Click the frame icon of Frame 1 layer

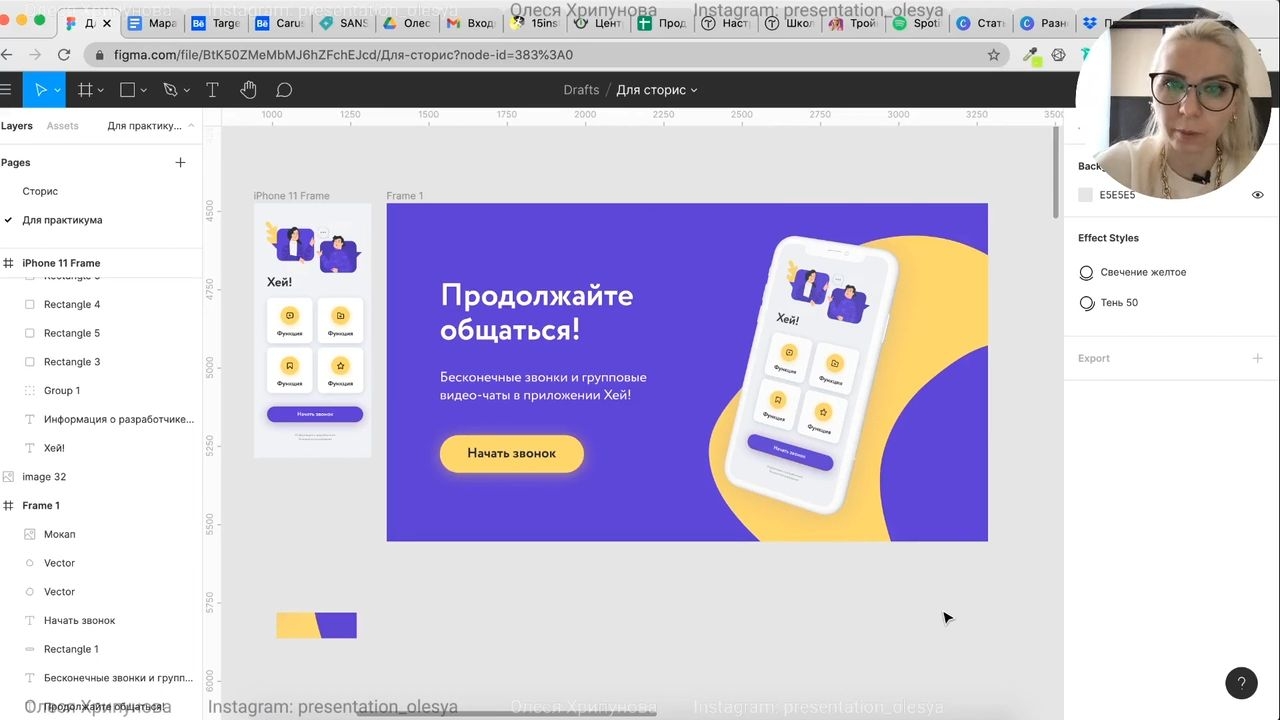(8, 505)
